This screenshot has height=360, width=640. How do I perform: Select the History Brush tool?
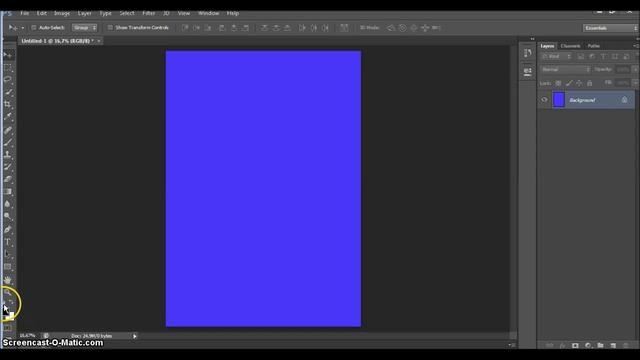pos(8,167)
